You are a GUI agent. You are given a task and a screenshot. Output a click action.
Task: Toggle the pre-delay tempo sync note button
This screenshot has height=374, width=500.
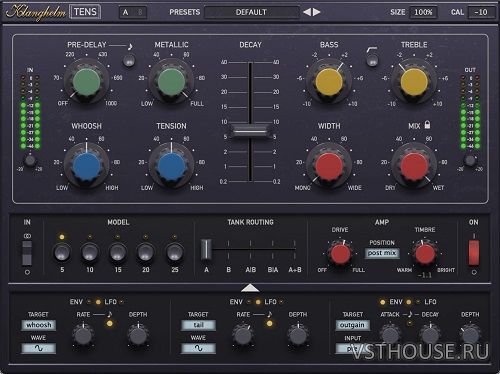129,61
